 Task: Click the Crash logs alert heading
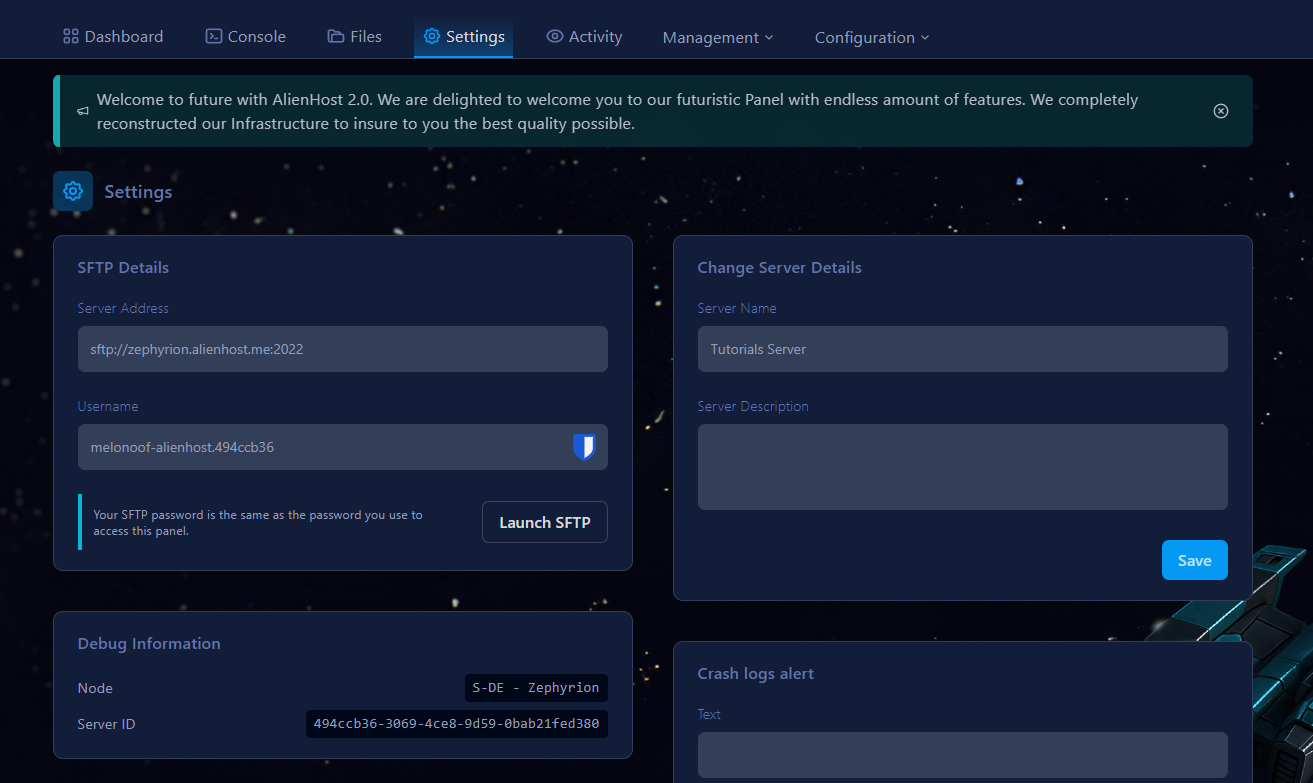coord(755,674)
